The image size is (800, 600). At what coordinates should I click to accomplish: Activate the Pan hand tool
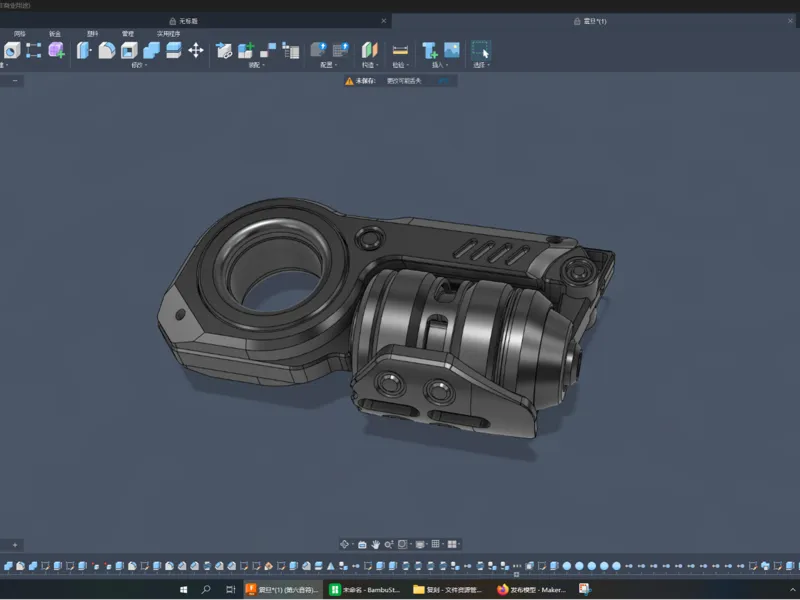pyautogui.click(x=376, y=544)
